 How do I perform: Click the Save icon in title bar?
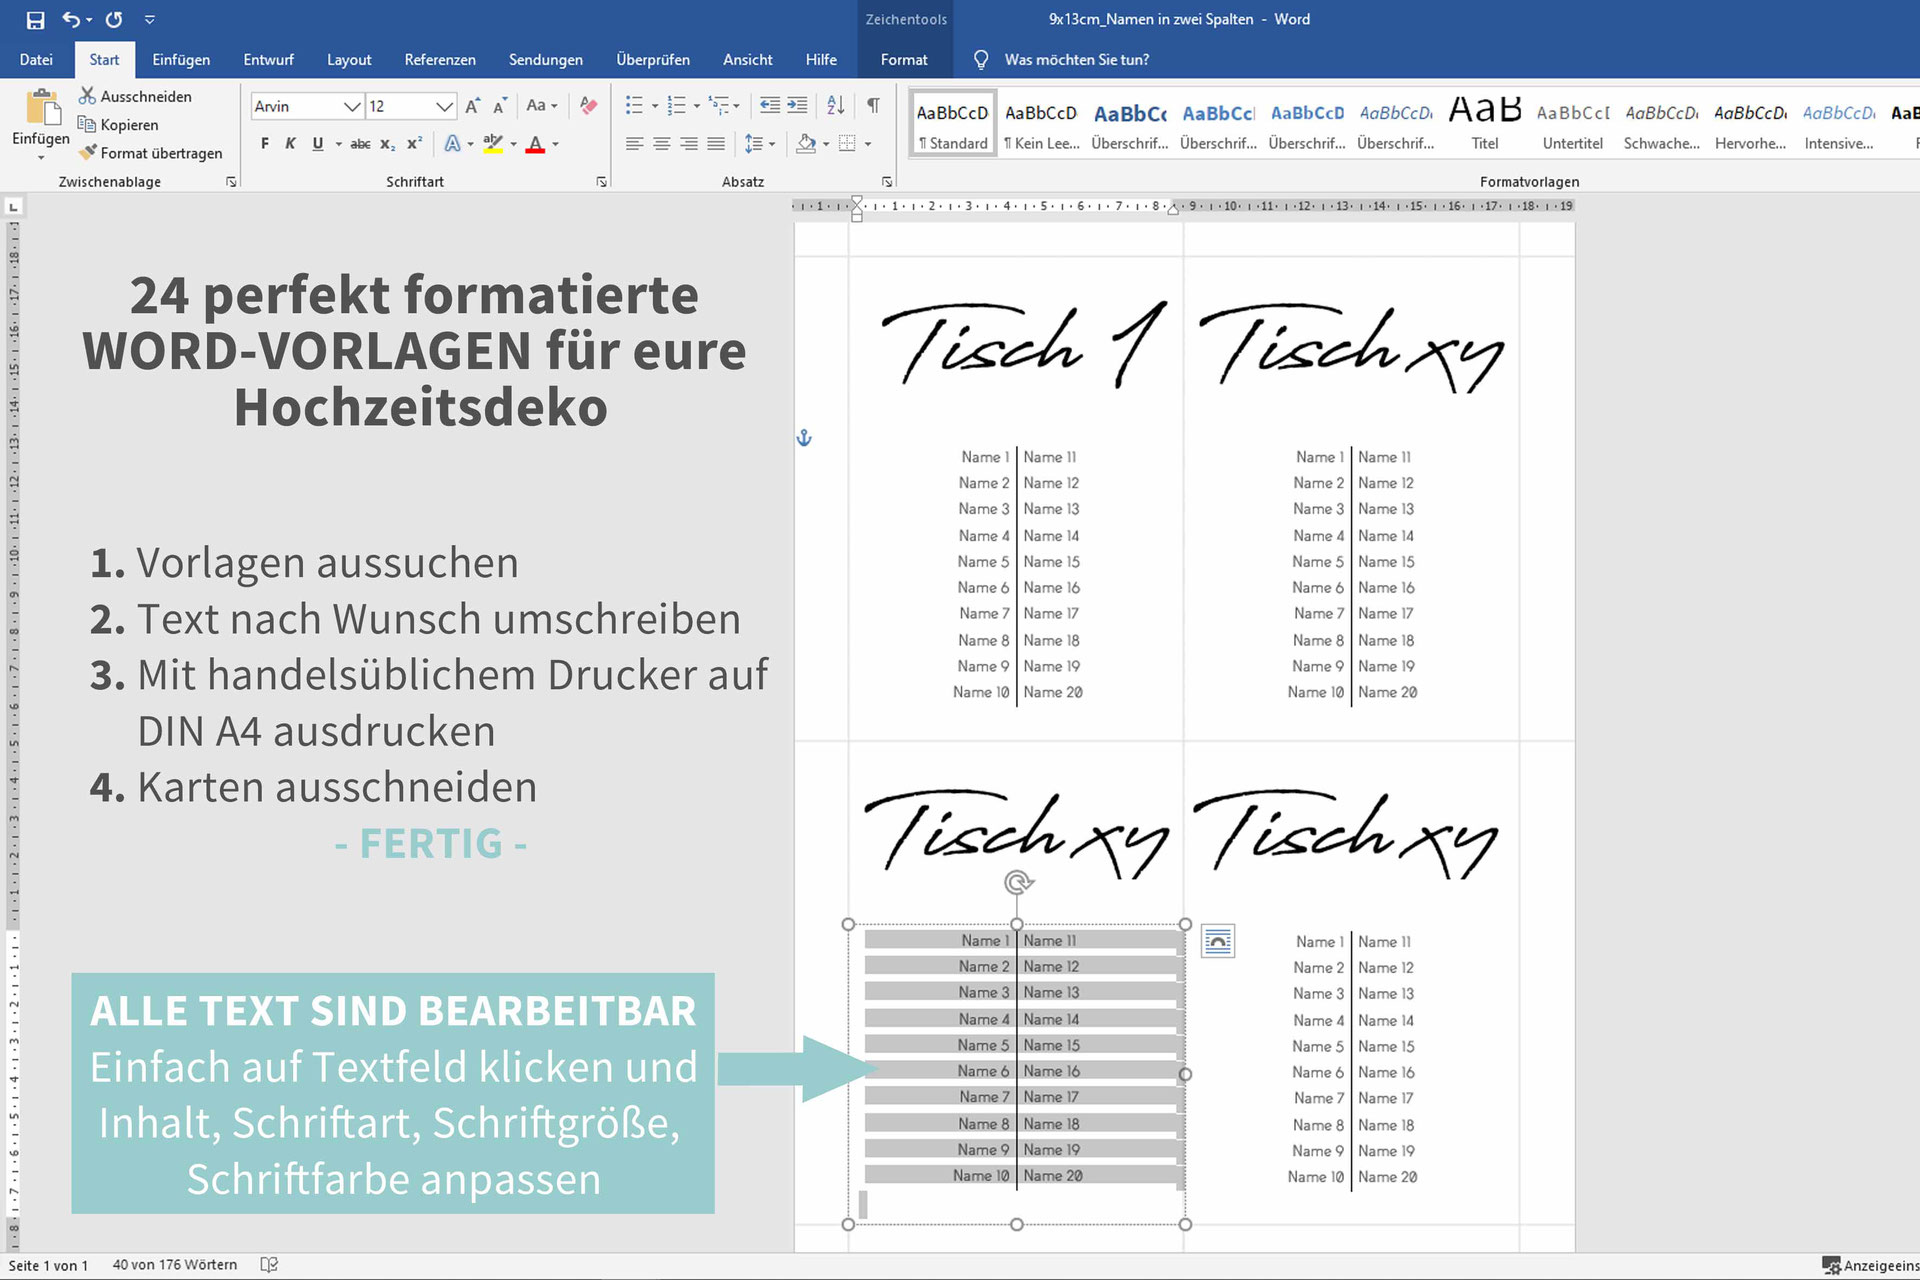tap(35, 20)
